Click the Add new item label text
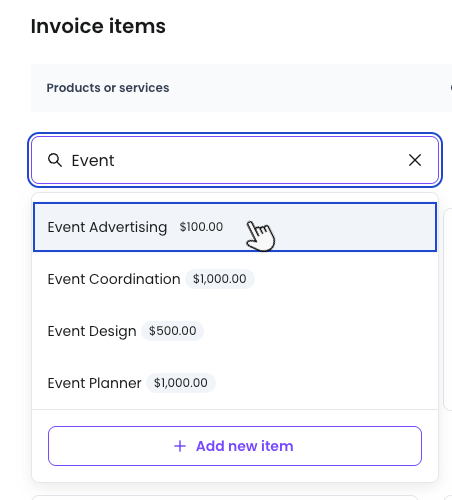 point(245,446)
